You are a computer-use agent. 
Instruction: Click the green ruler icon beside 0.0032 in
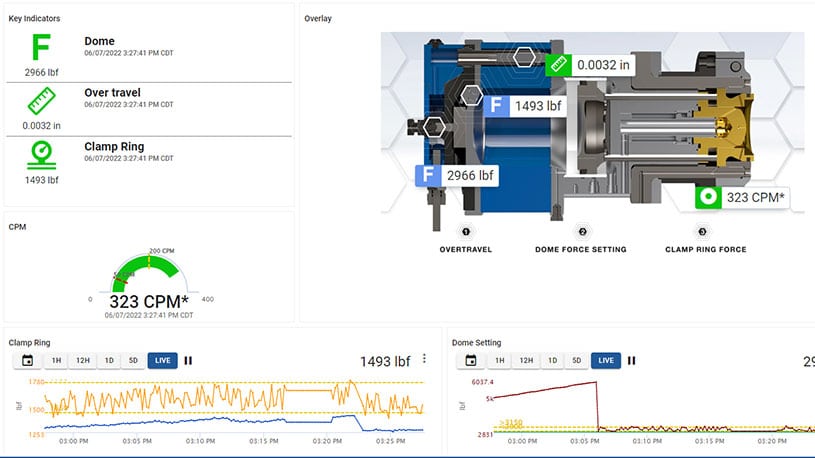tap(559, 63)
